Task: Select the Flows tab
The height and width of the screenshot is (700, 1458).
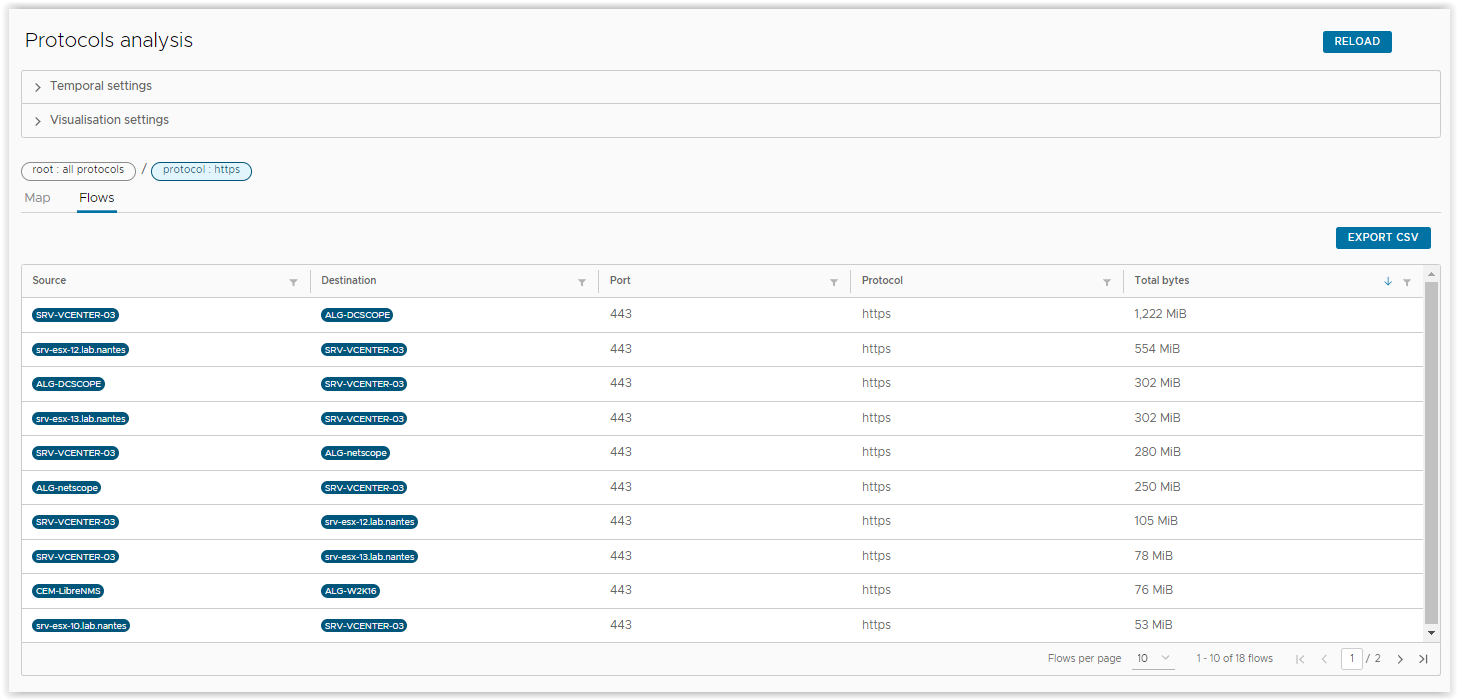Action: click(x=97, y=198)
